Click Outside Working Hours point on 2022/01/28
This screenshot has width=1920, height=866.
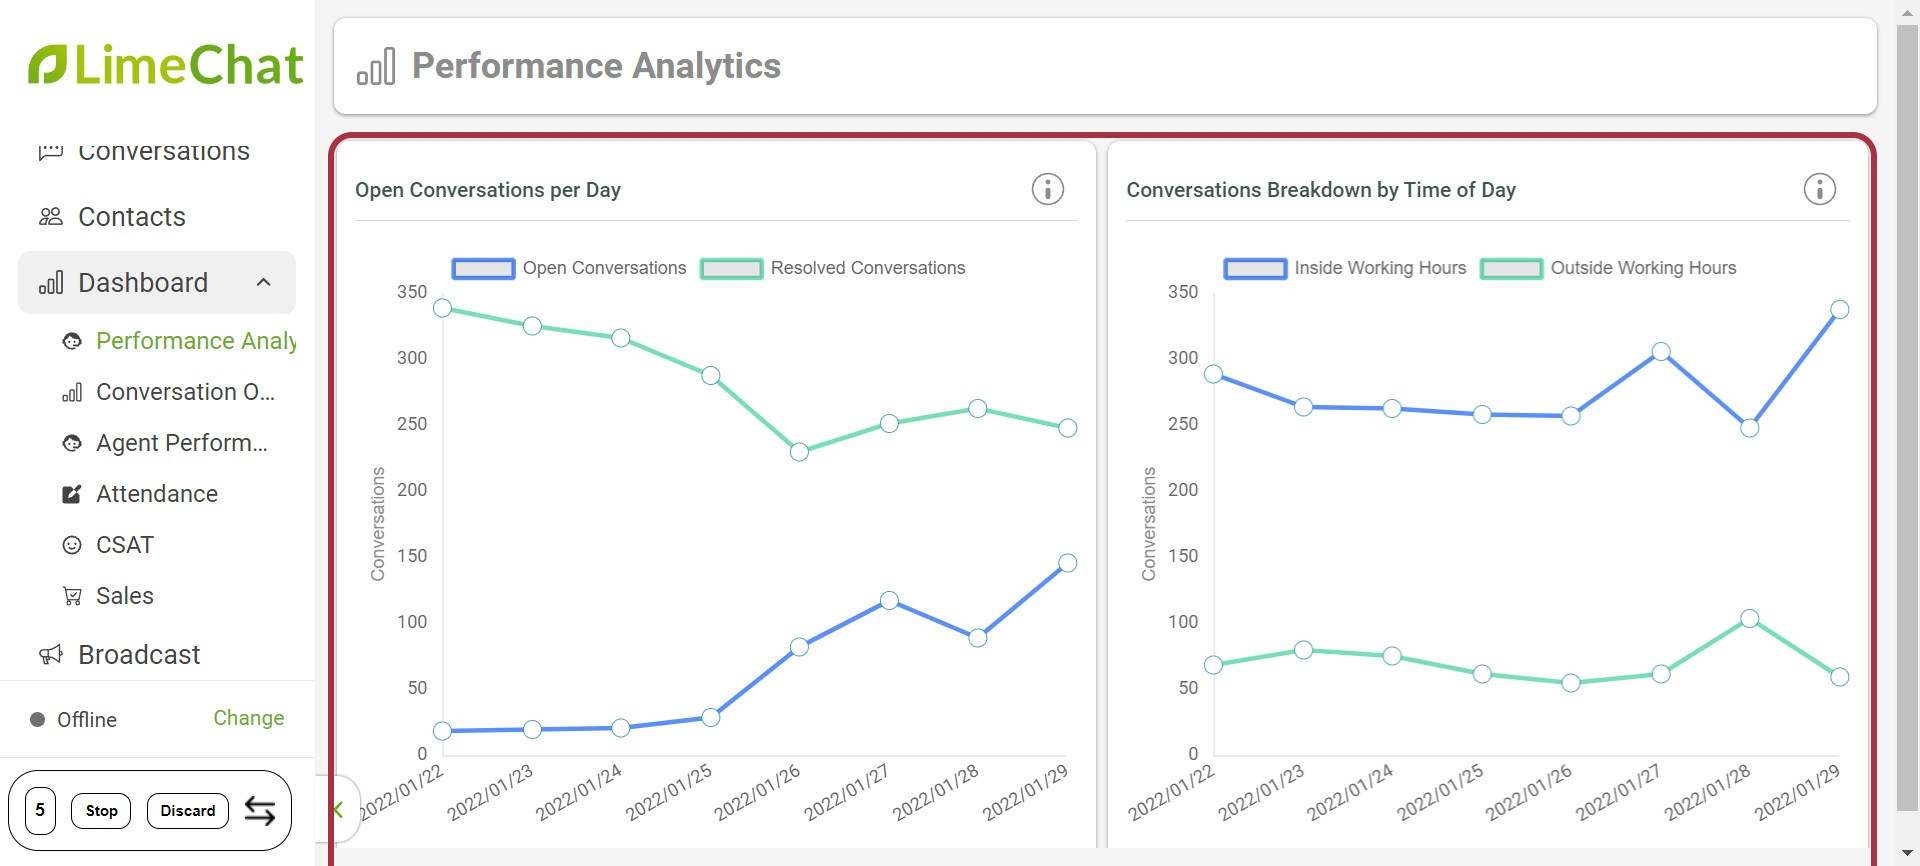pyautogui.click(x=1750, y=619)
